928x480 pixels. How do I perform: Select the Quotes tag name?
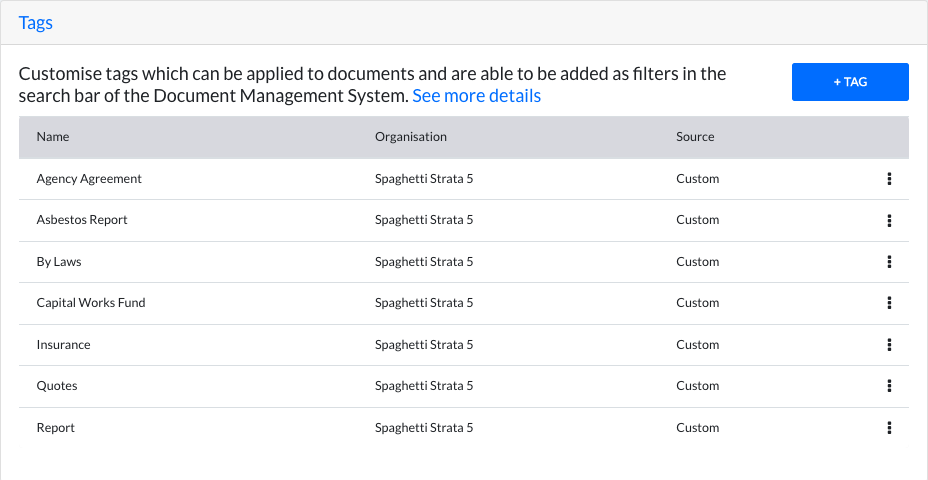click(x=57, y=386)
